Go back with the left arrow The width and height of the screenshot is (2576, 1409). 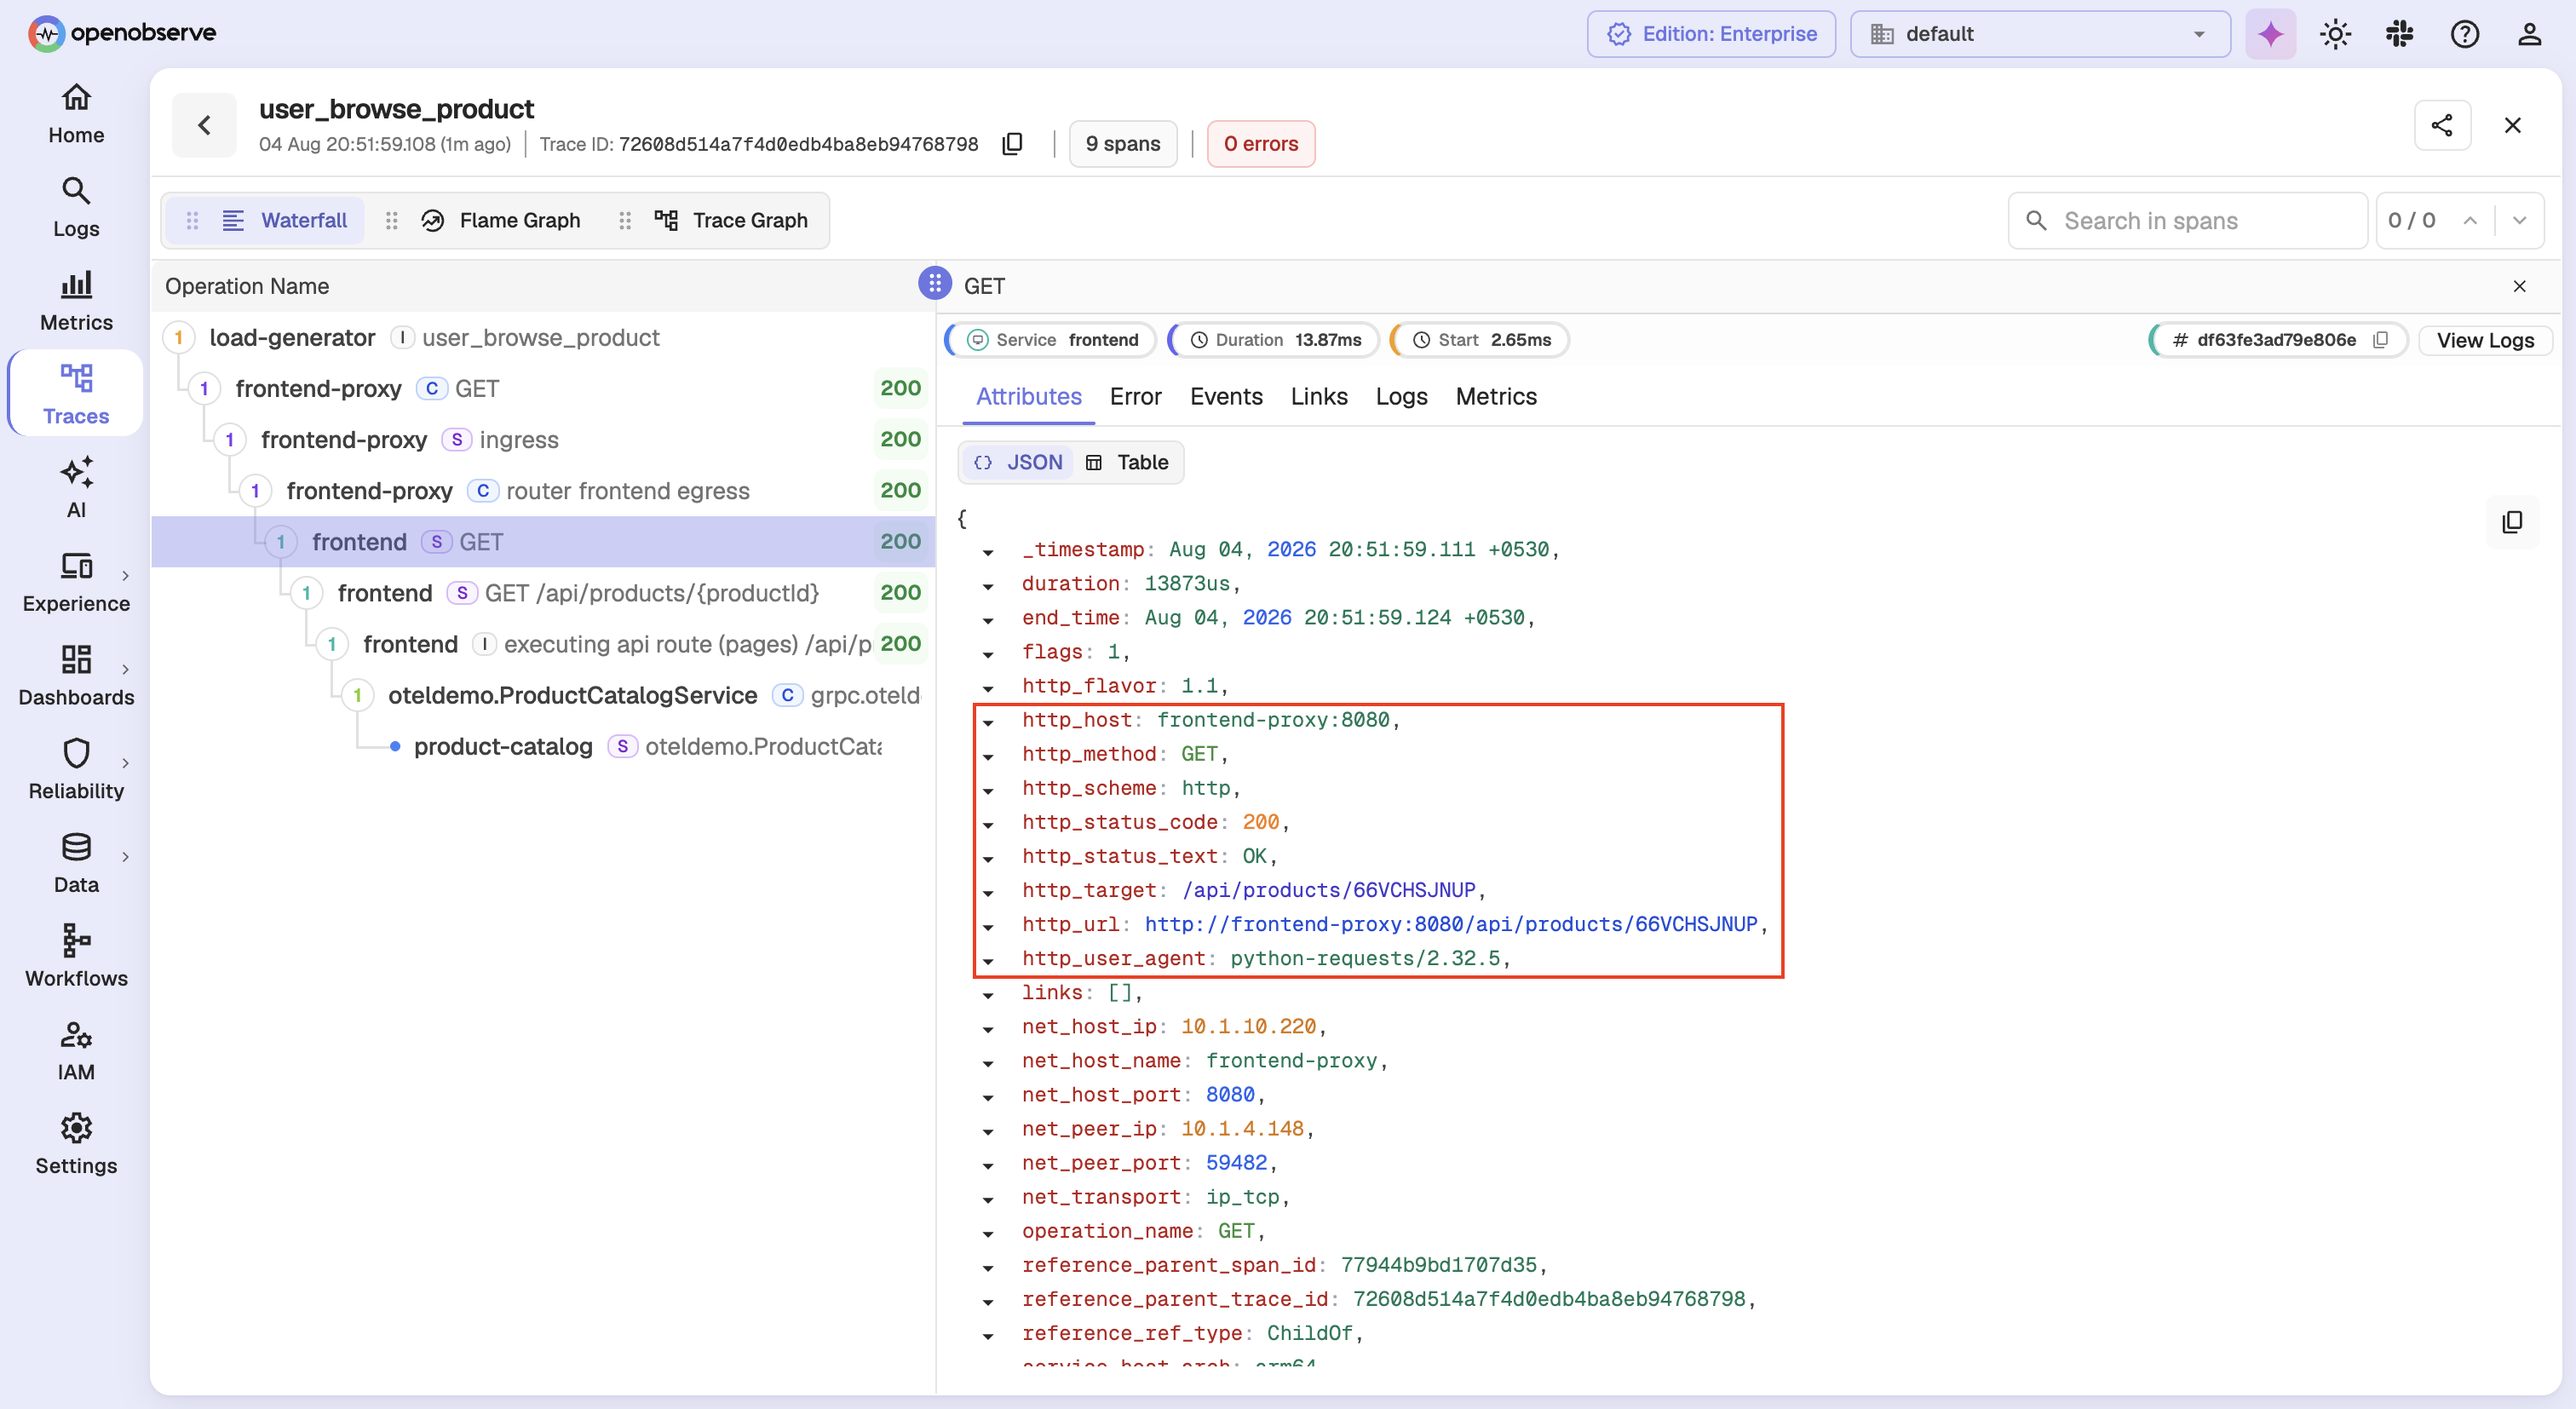204,125
